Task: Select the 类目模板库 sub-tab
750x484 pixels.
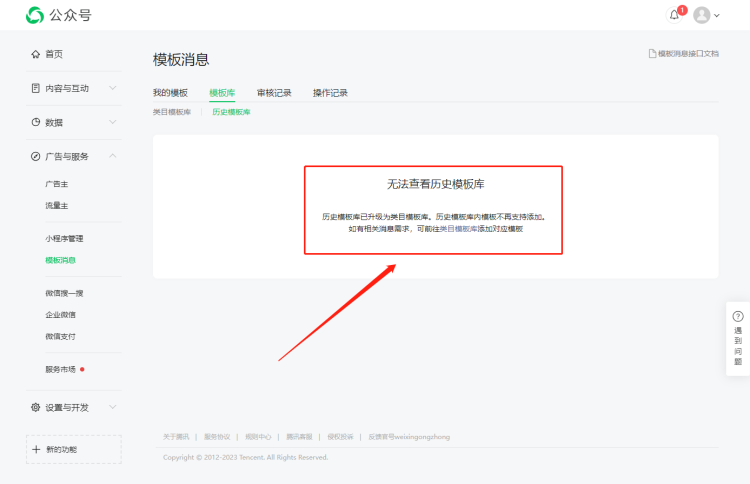Action: pos(172,112)
